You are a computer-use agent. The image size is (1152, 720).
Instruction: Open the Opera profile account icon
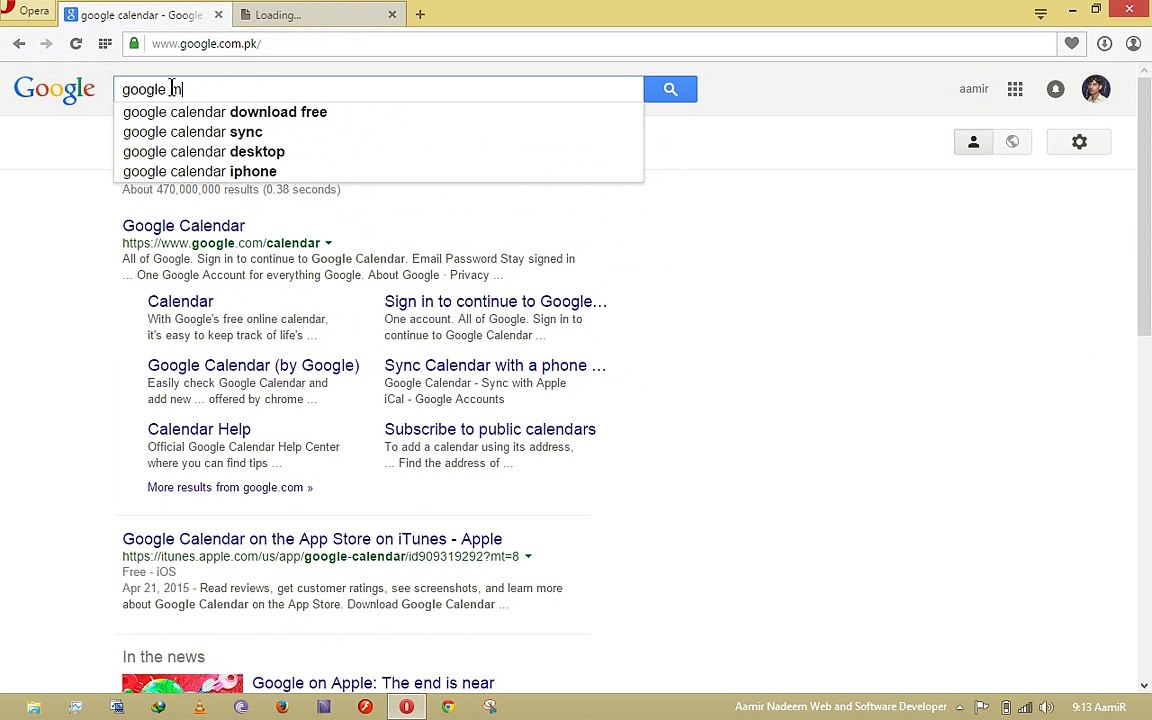click(1134, 44)
